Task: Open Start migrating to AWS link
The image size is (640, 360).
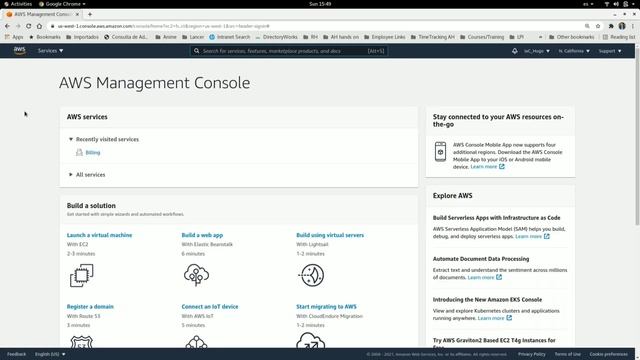Action: tap(326, 307)
